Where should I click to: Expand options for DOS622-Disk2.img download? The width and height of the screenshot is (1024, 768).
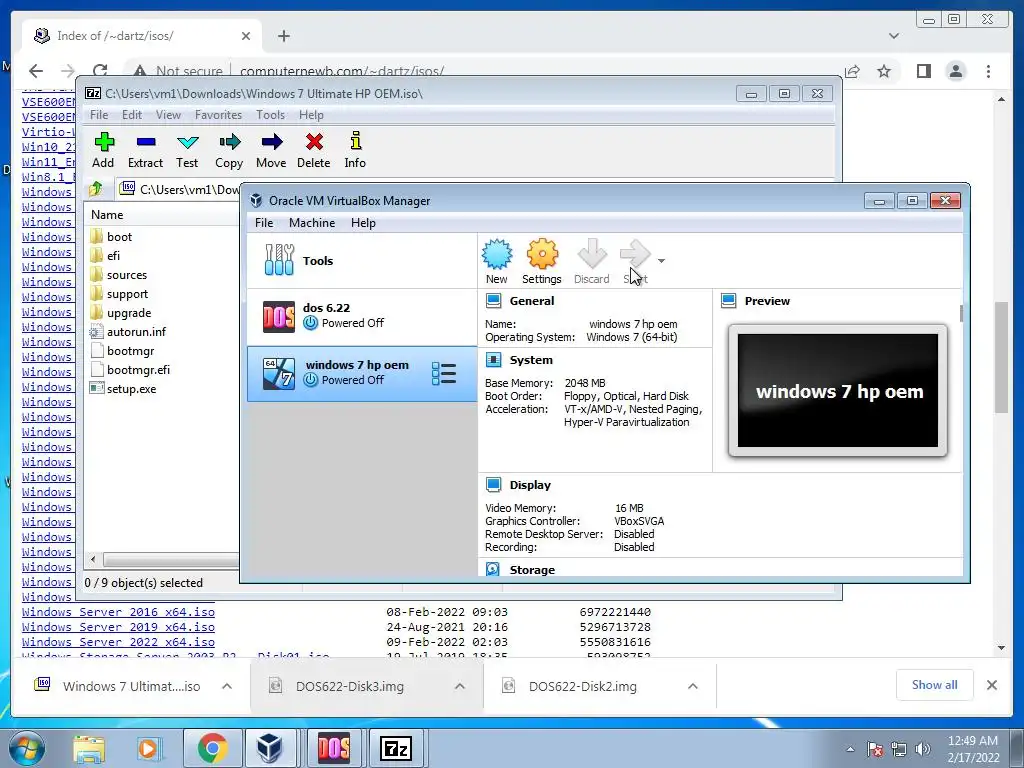[x=693, y=686]
